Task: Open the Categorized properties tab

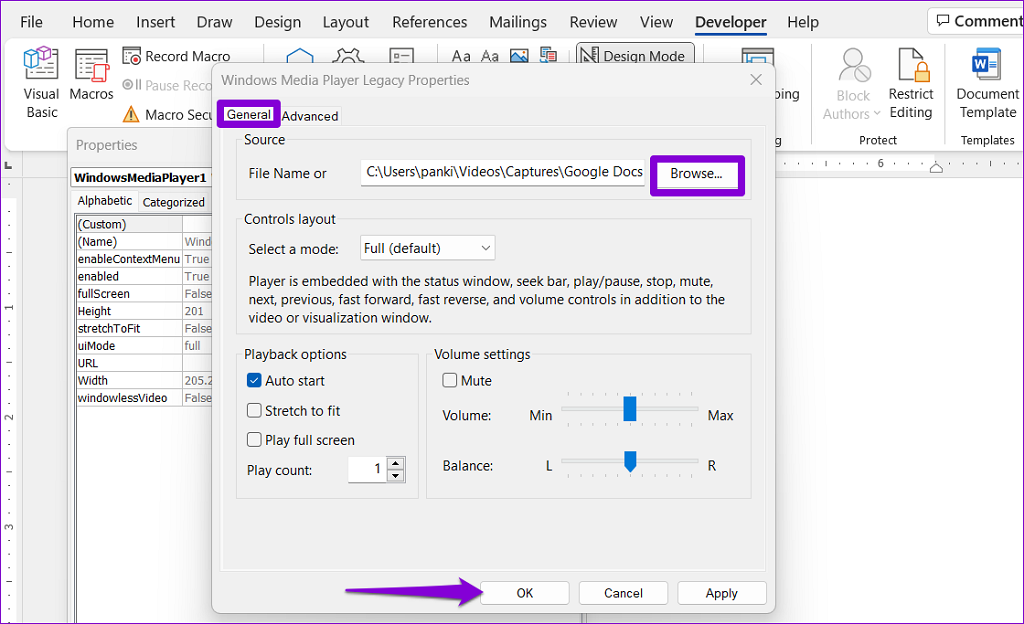Action: click(173, 202)
